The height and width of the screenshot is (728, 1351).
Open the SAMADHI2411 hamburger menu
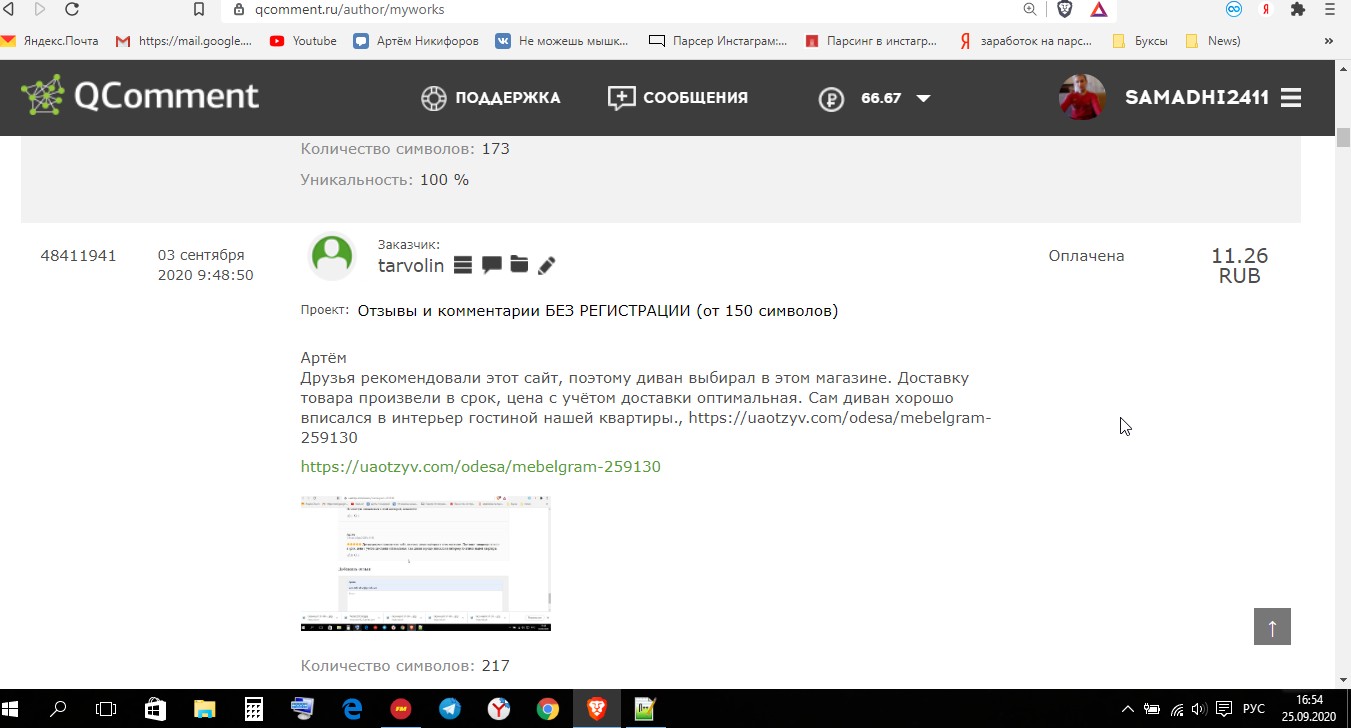coord(1290,98)
